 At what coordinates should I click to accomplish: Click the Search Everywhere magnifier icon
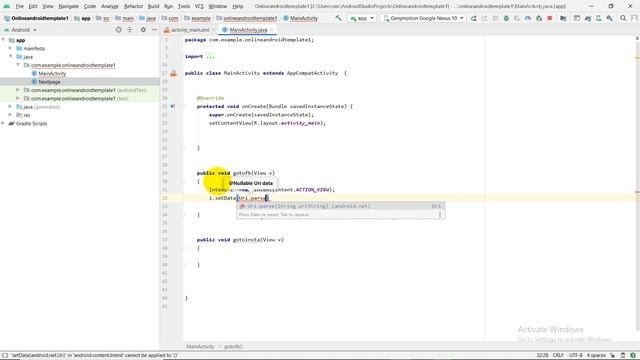623,18
